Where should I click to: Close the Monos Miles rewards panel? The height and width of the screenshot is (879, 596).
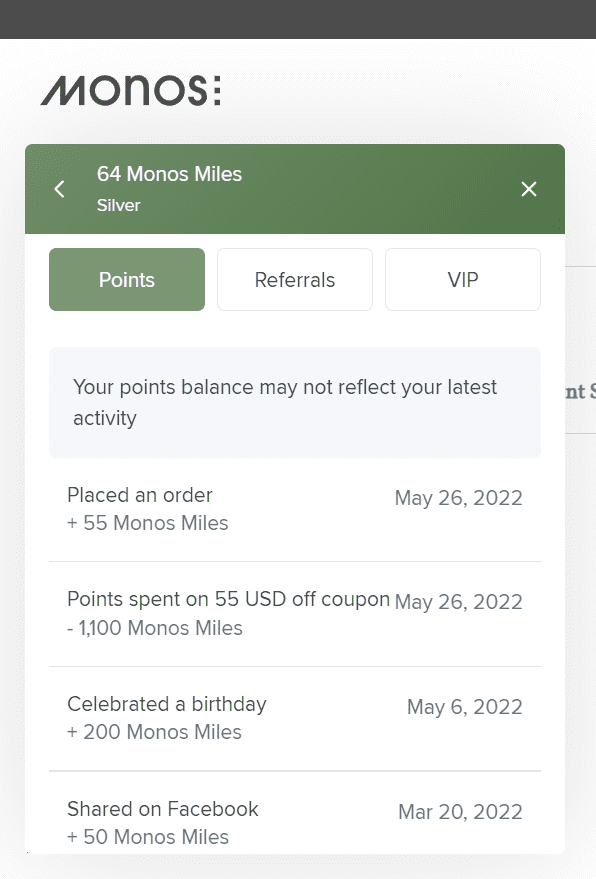pos(529,189)
